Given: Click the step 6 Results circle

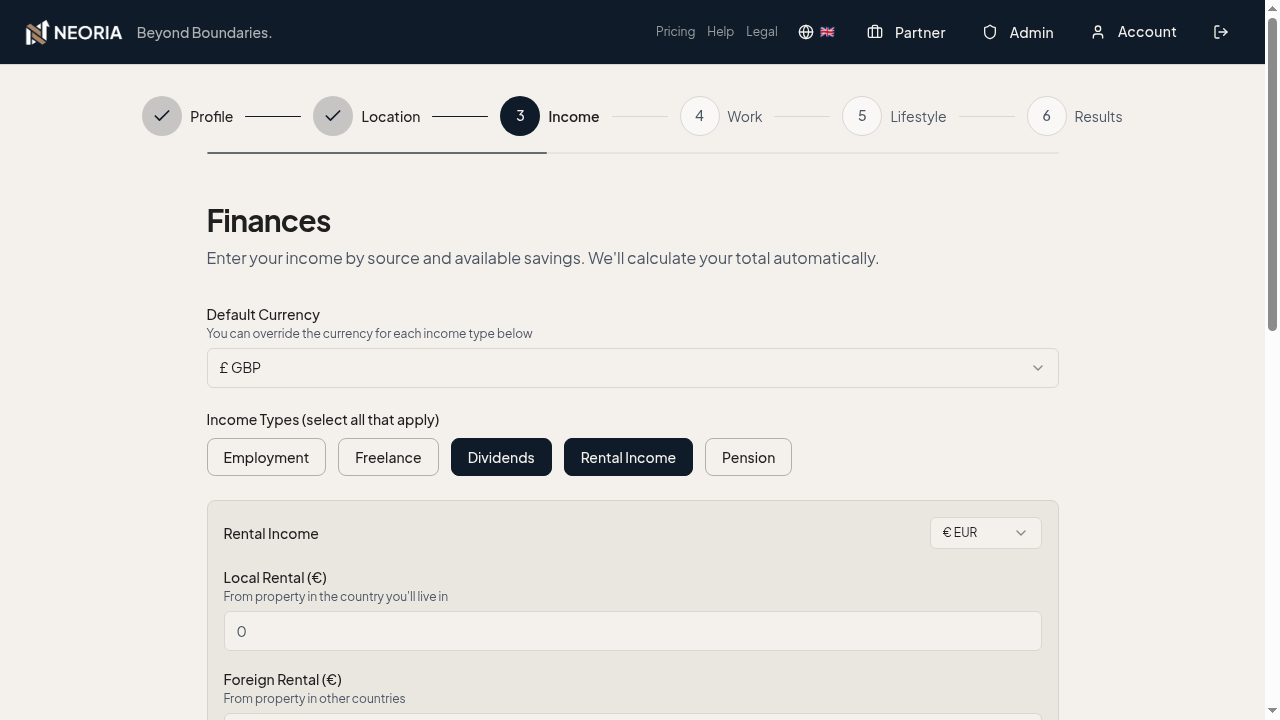Looking at the screenshot, I should click(x=1047, y=116).
